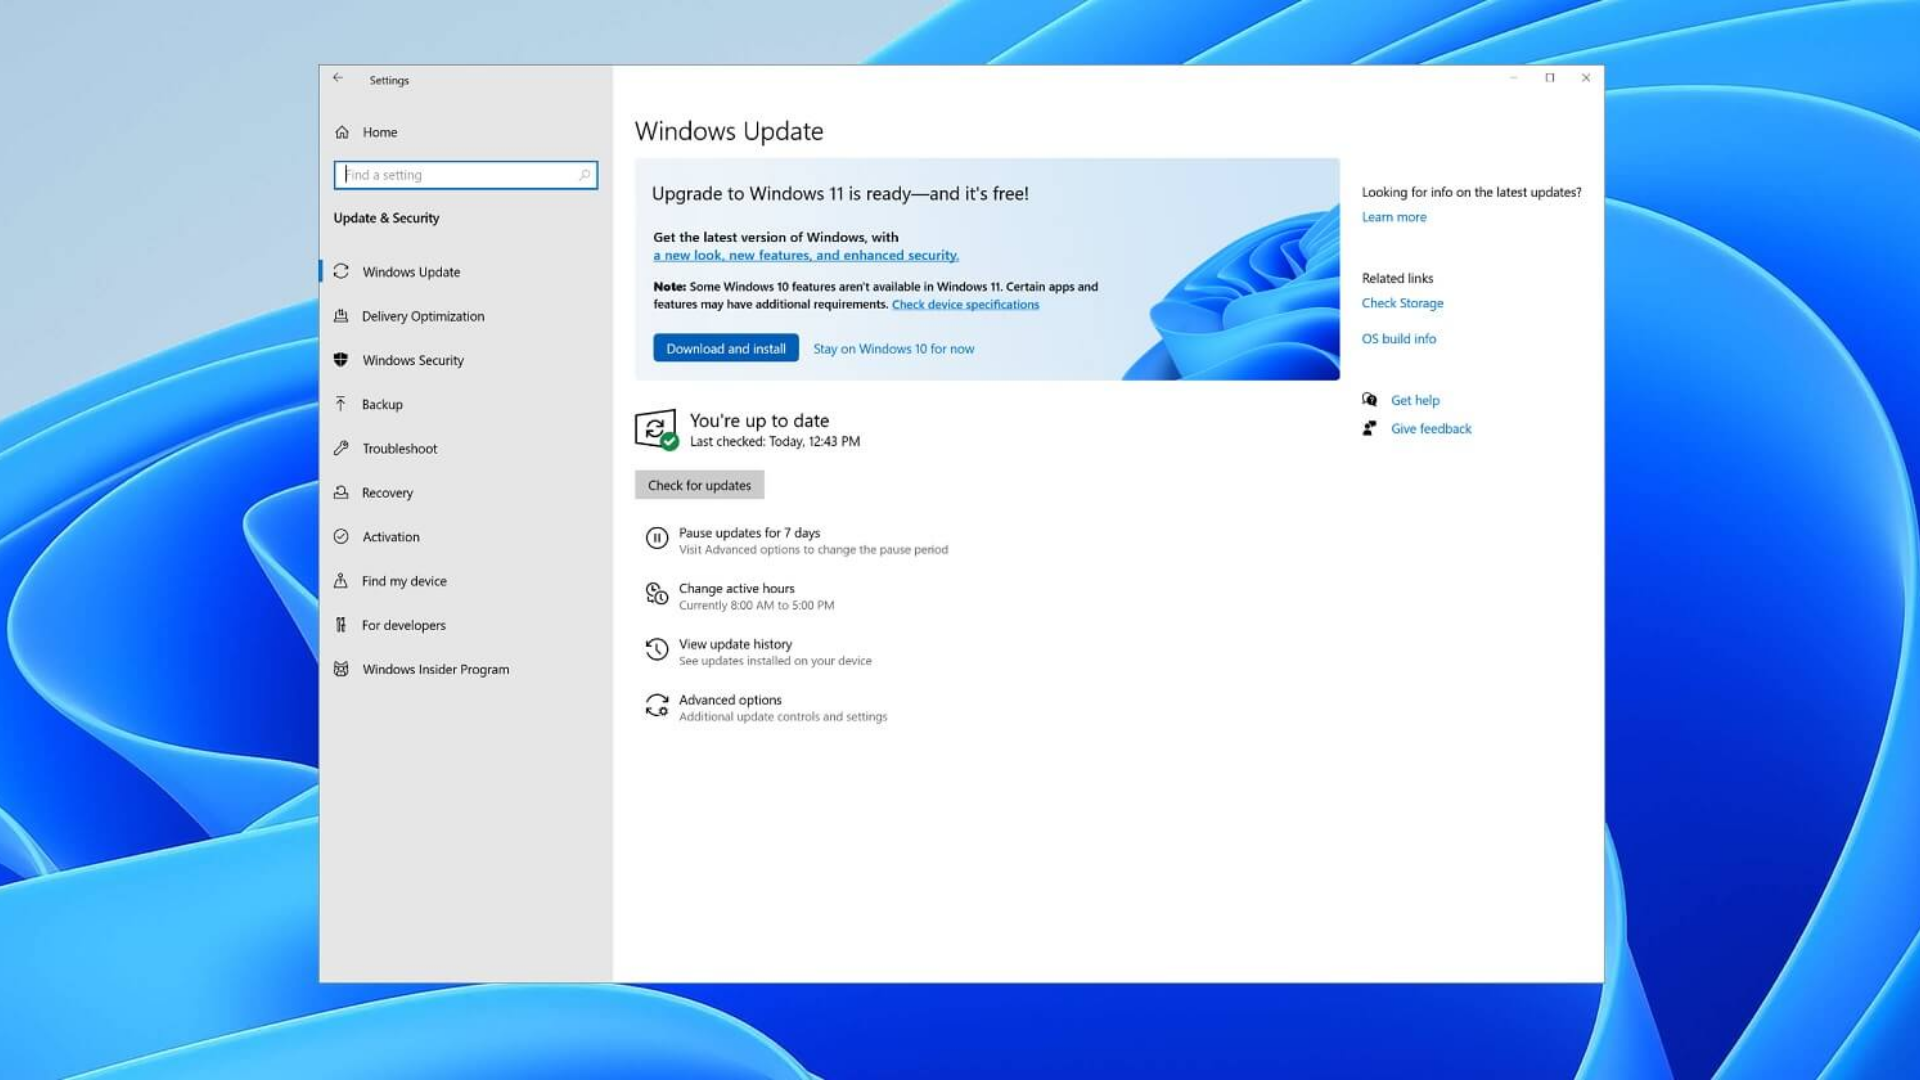Click the Activation checkmark circle icon
Viewport: 1920px width, 1080px height.
pos(341,536)
